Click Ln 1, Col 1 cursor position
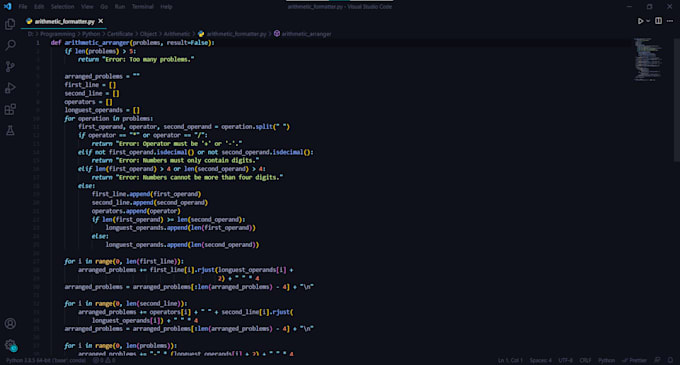680x365 pixels. [510, 360]
